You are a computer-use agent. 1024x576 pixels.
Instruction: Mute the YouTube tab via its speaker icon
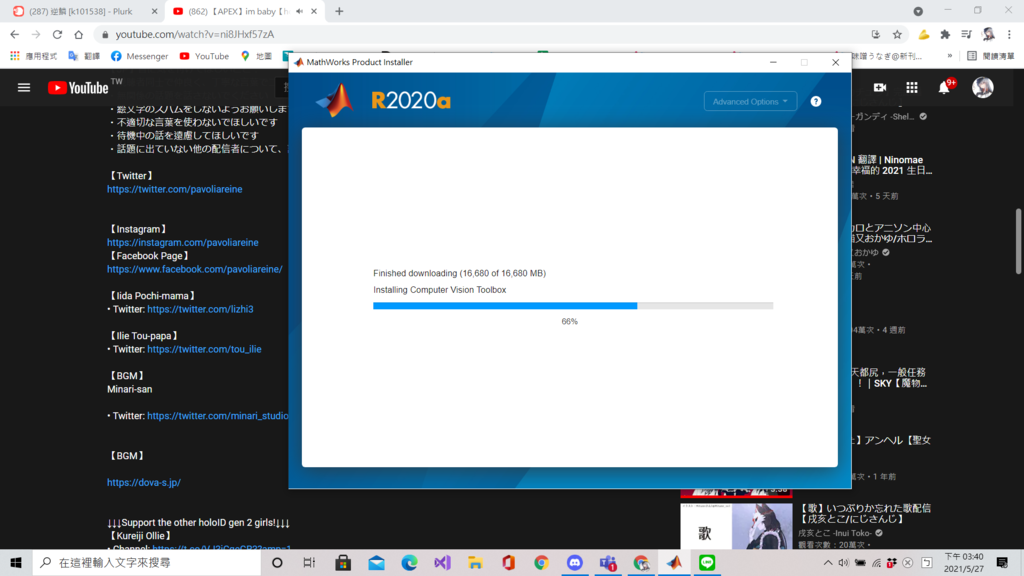tap(299, 11)
